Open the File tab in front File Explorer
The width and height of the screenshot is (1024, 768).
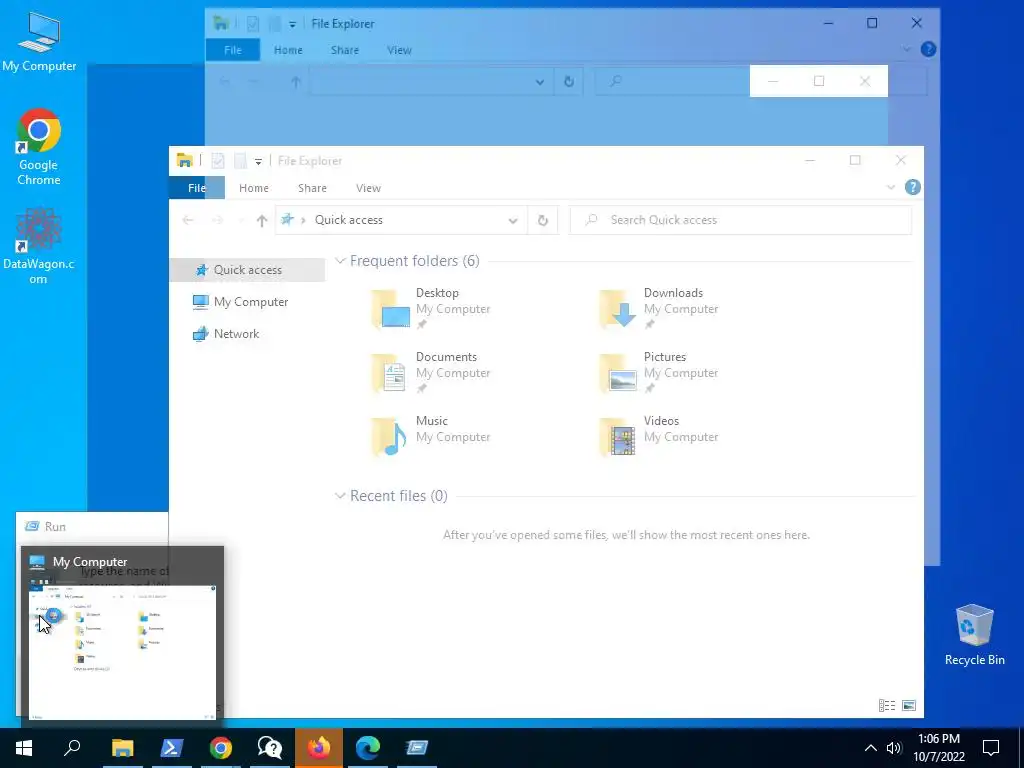pos(197,188)
